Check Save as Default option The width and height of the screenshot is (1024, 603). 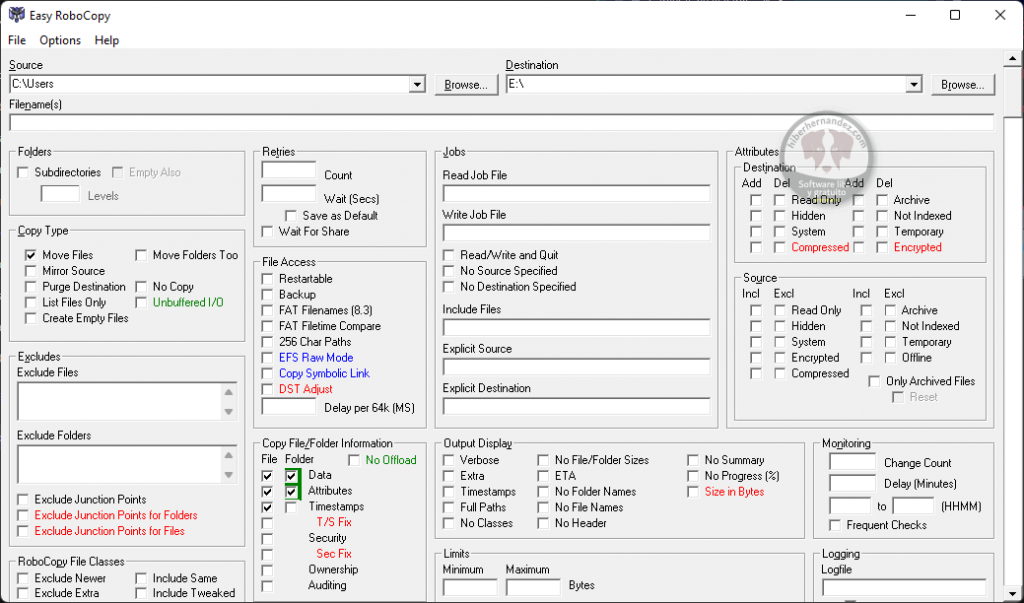point(291,216)
